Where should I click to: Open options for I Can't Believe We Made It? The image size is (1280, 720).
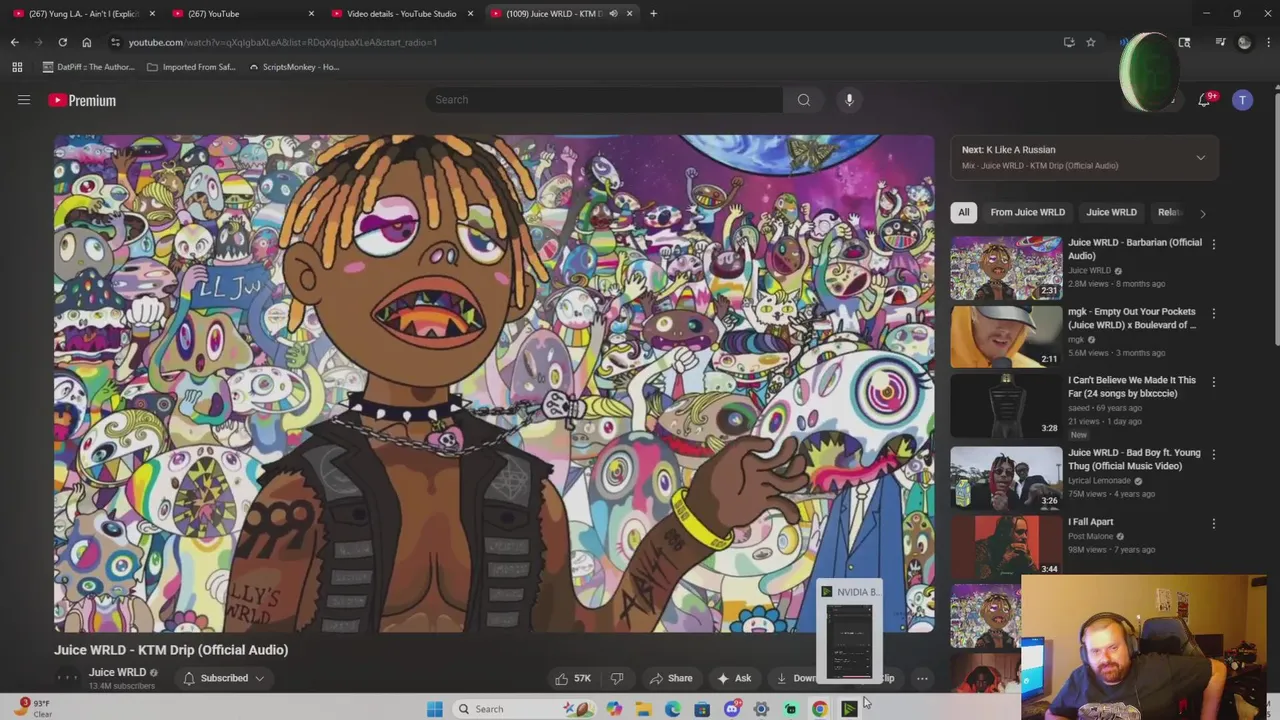click(1213, 382)
